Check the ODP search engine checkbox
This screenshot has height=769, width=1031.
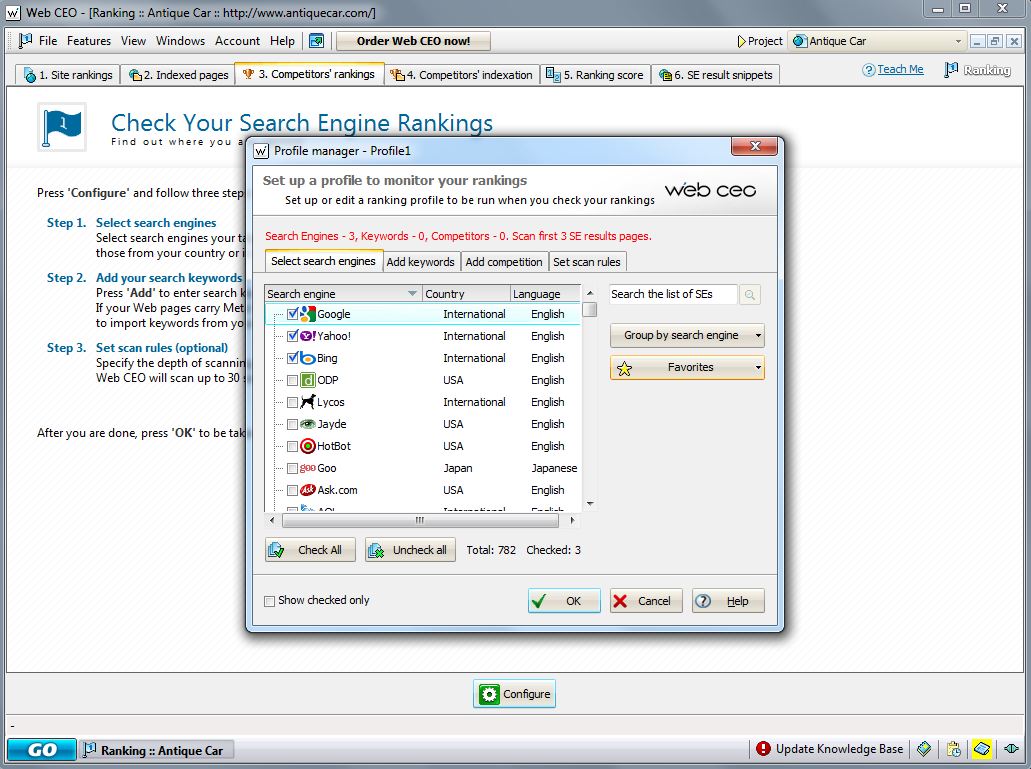[293, 380]
